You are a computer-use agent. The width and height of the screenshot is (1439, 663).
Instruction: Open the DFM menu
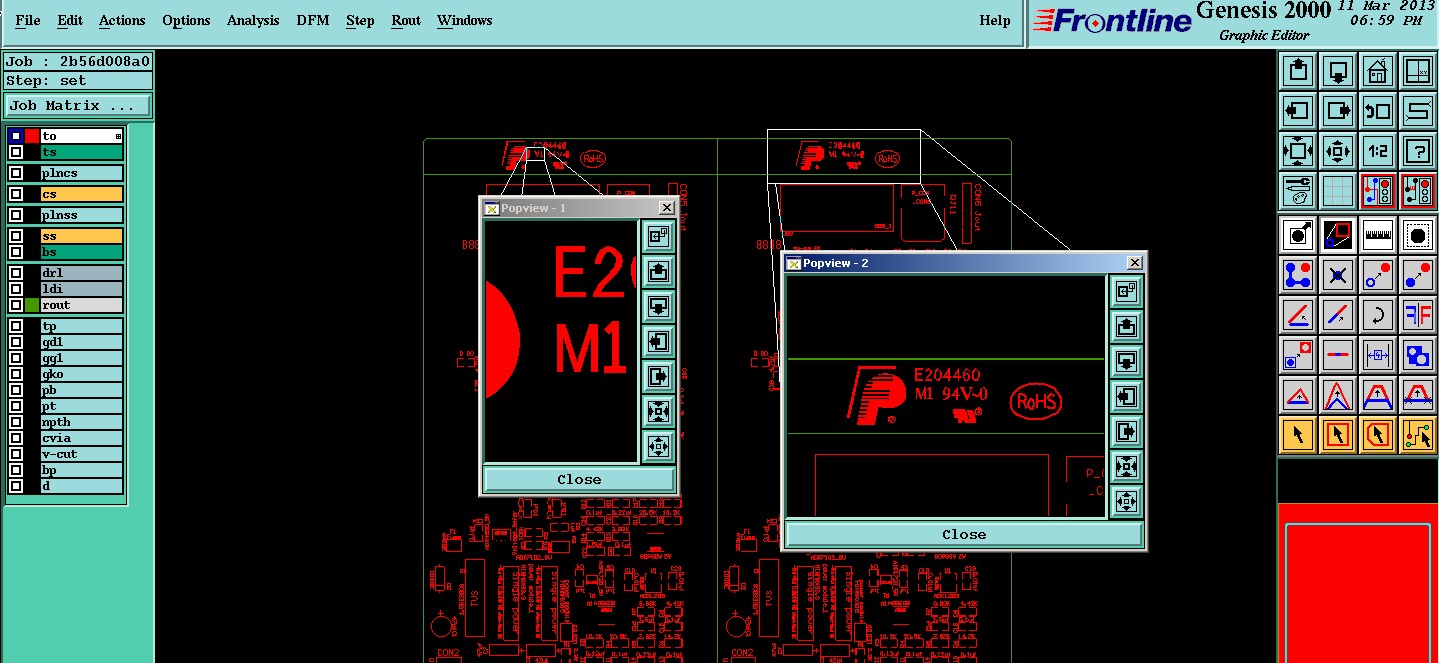(x=313, y=20)
